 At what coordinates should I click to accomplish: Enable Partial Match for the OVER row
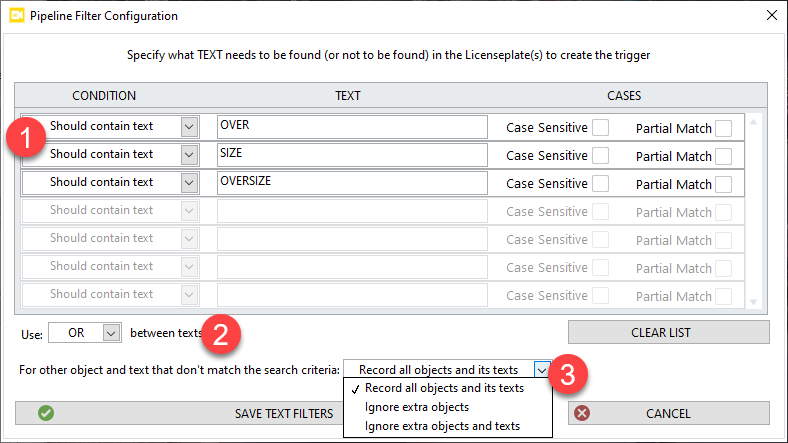click(x=723, y=127)
